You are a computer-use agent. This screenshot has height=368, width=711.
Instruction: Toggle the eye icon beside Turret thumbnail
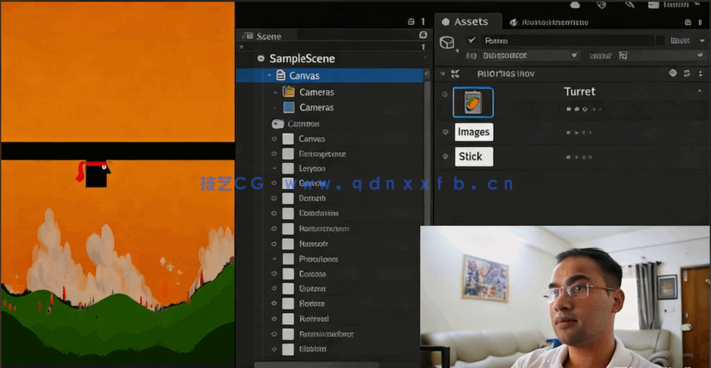point(445,94)
